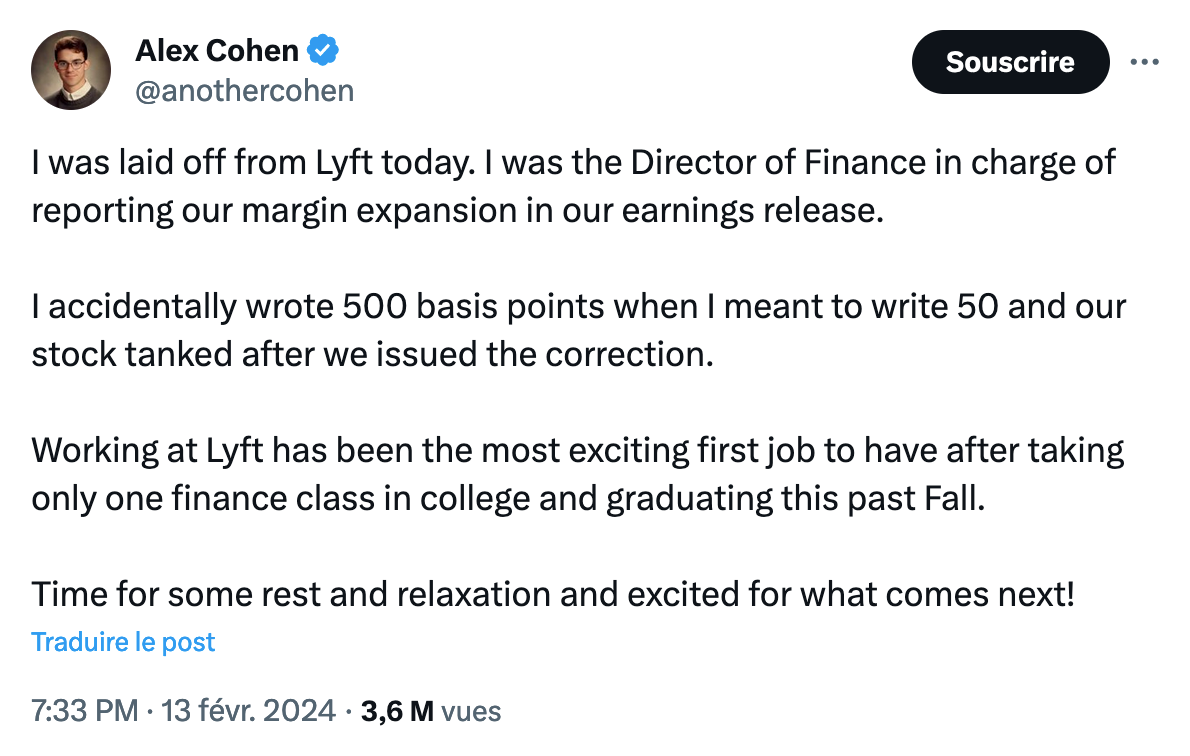Click the Souscrire button

pyautogui.click(x=1010, y=62)
